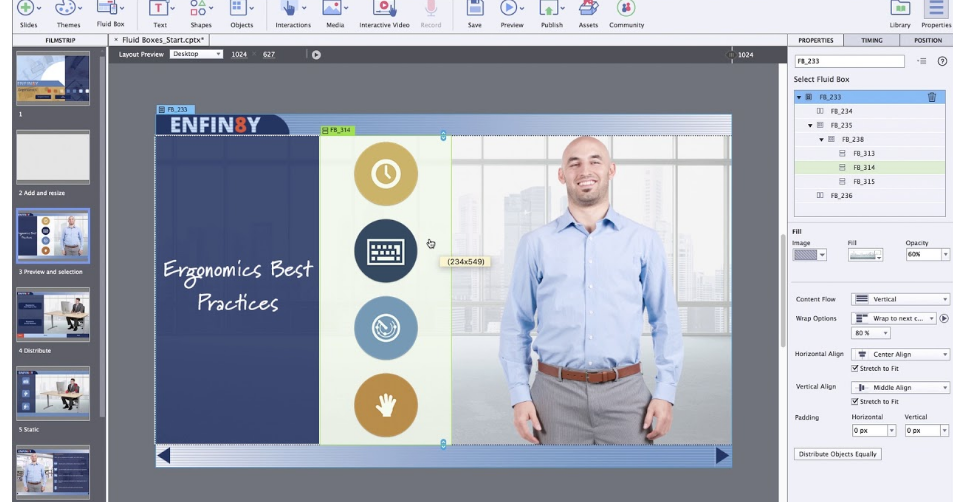Collapse the FB_235 tree node
Image resolution: width=953 pixels, height=502 pixels.
(x=810, y=126)
